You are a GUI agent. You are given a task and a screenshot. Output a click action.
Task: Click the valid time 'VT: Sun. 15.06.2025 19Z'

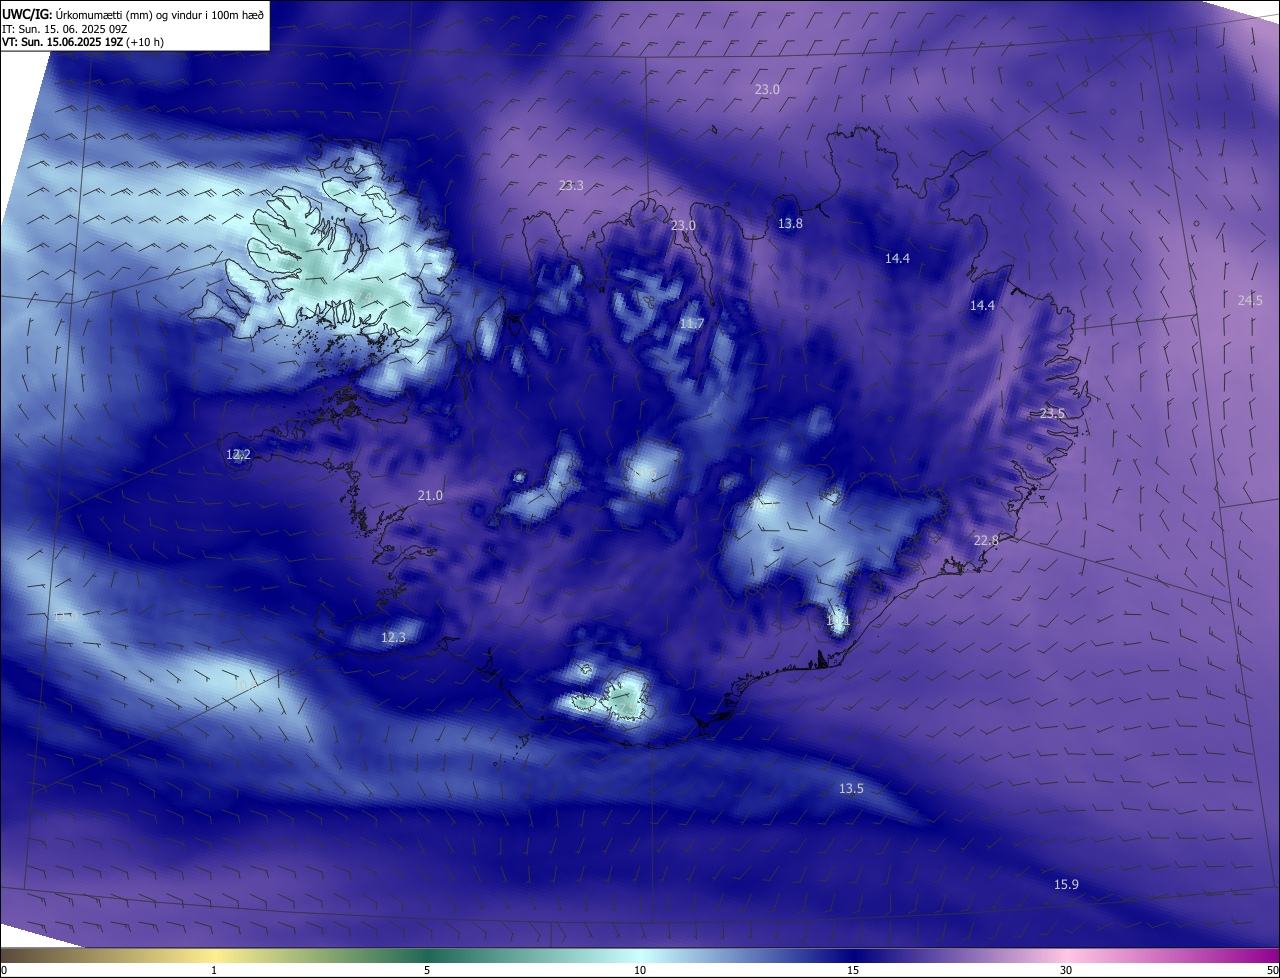(x=64, y=42)
